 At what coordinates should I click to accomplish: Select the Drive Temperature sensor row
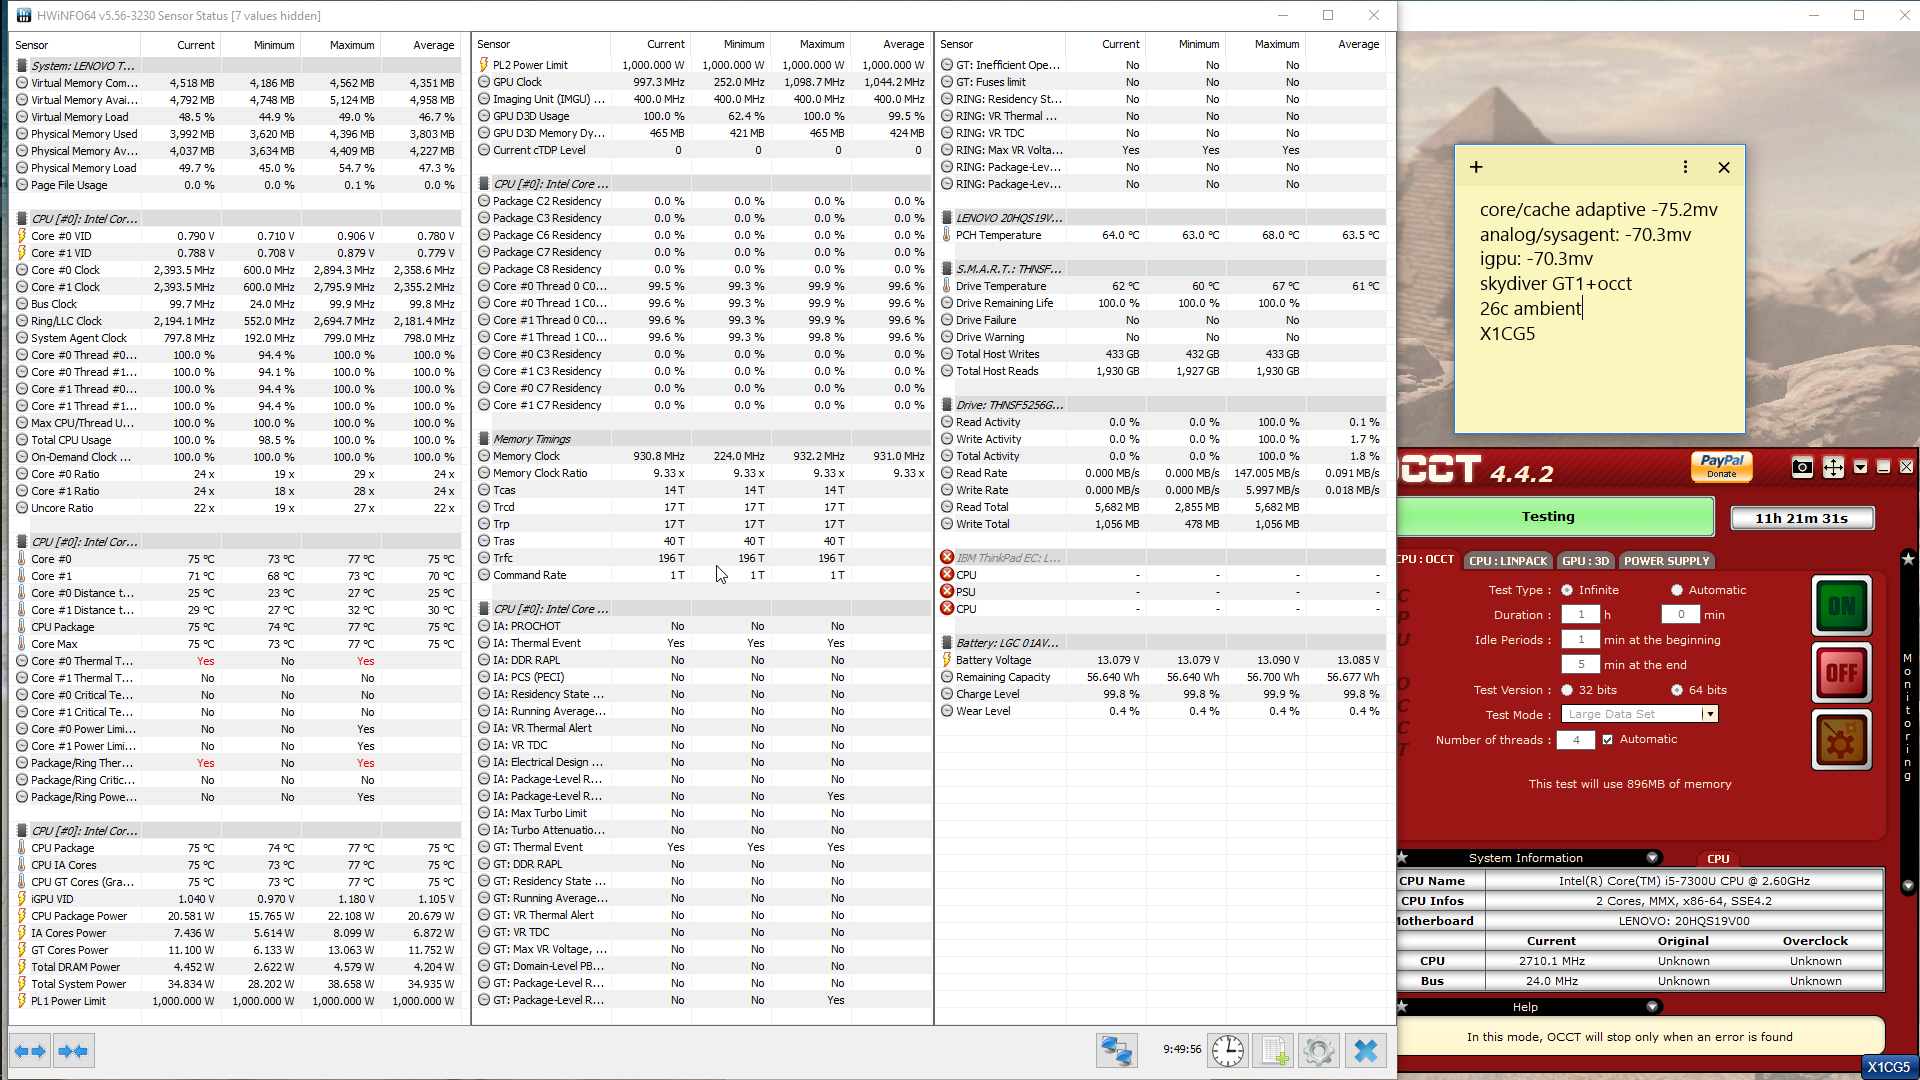point(1163,286)
